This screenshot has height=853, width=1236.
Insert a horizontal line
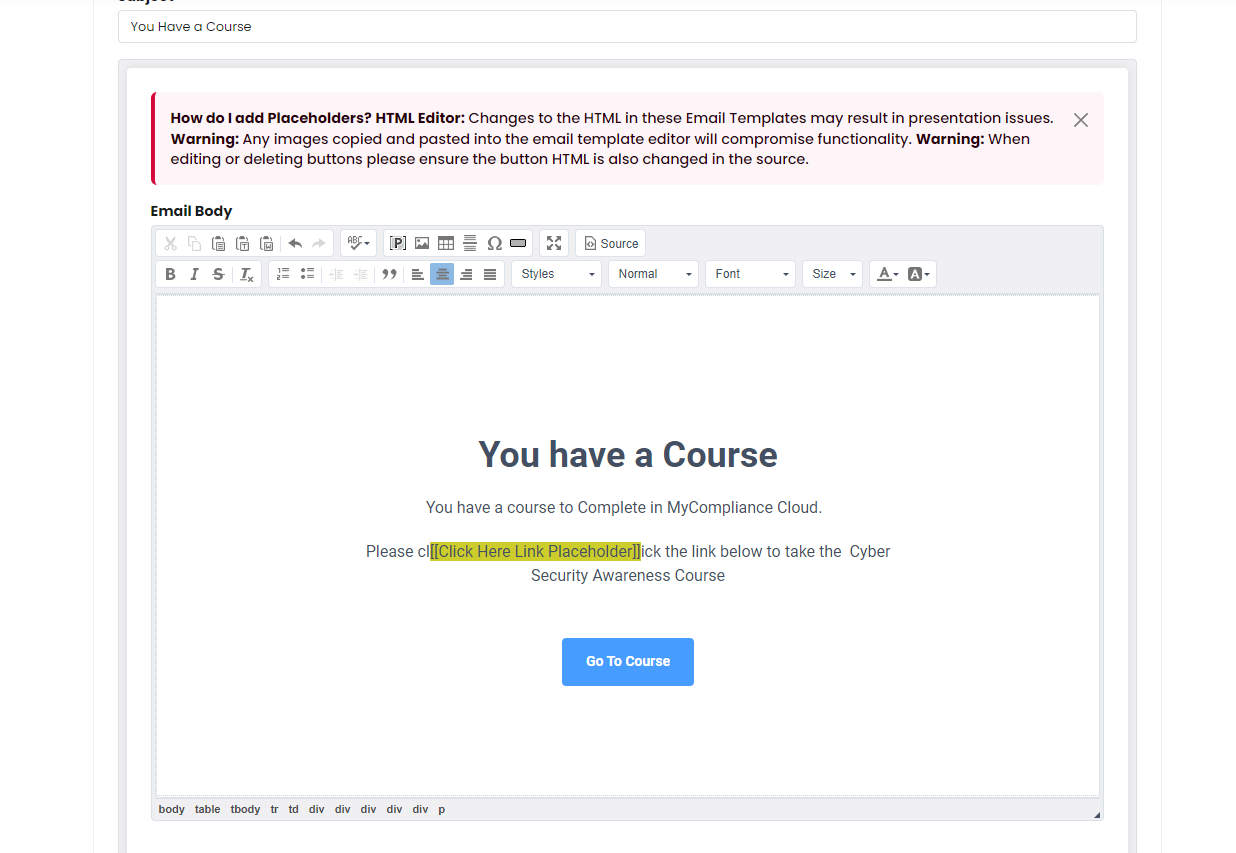(470, 243)
